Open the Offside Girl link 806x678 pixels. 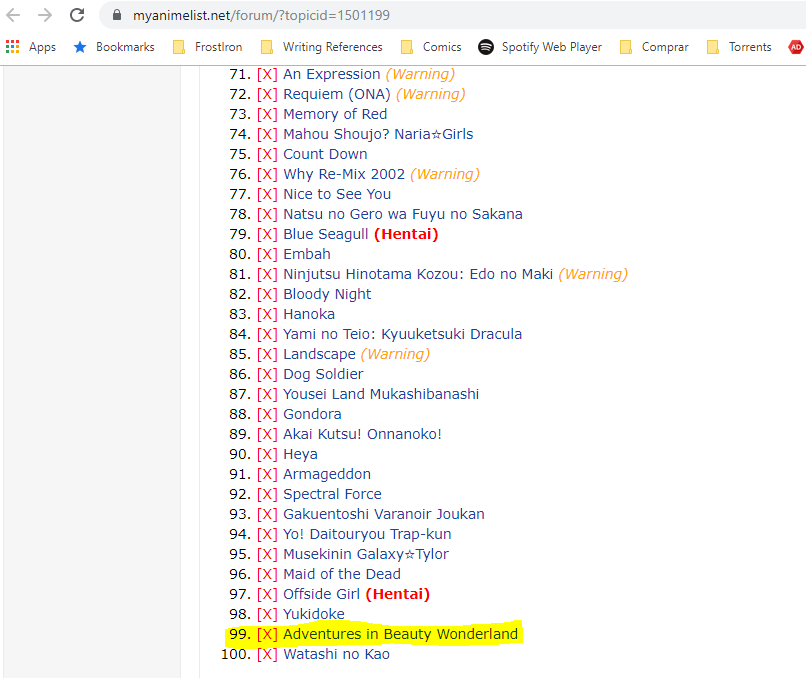(x=321, y=594)
